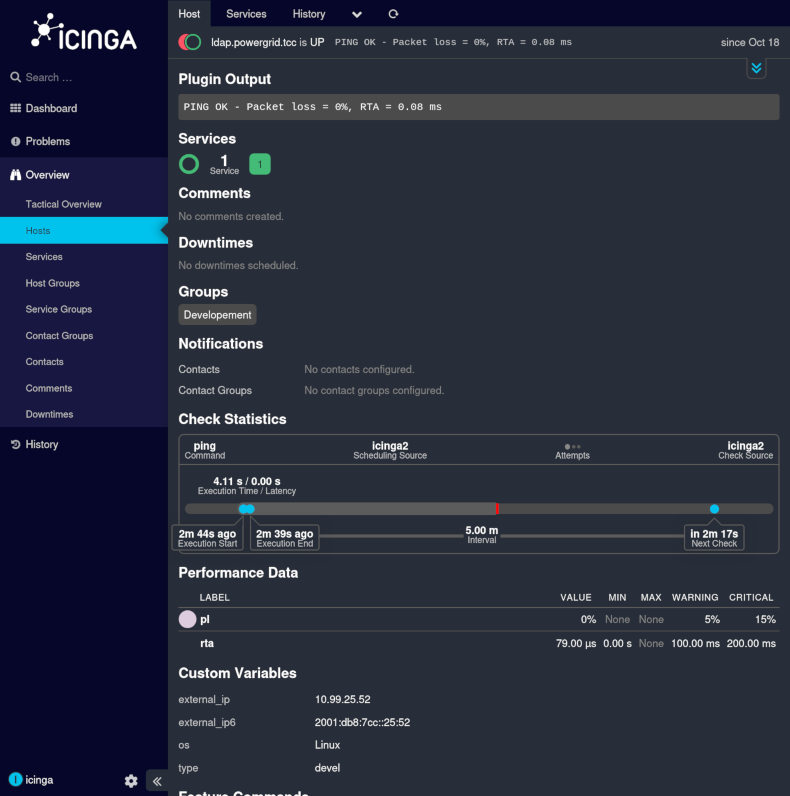Open the tab bar dropdown chevron
790x796 pixels.
coord(357,14)
